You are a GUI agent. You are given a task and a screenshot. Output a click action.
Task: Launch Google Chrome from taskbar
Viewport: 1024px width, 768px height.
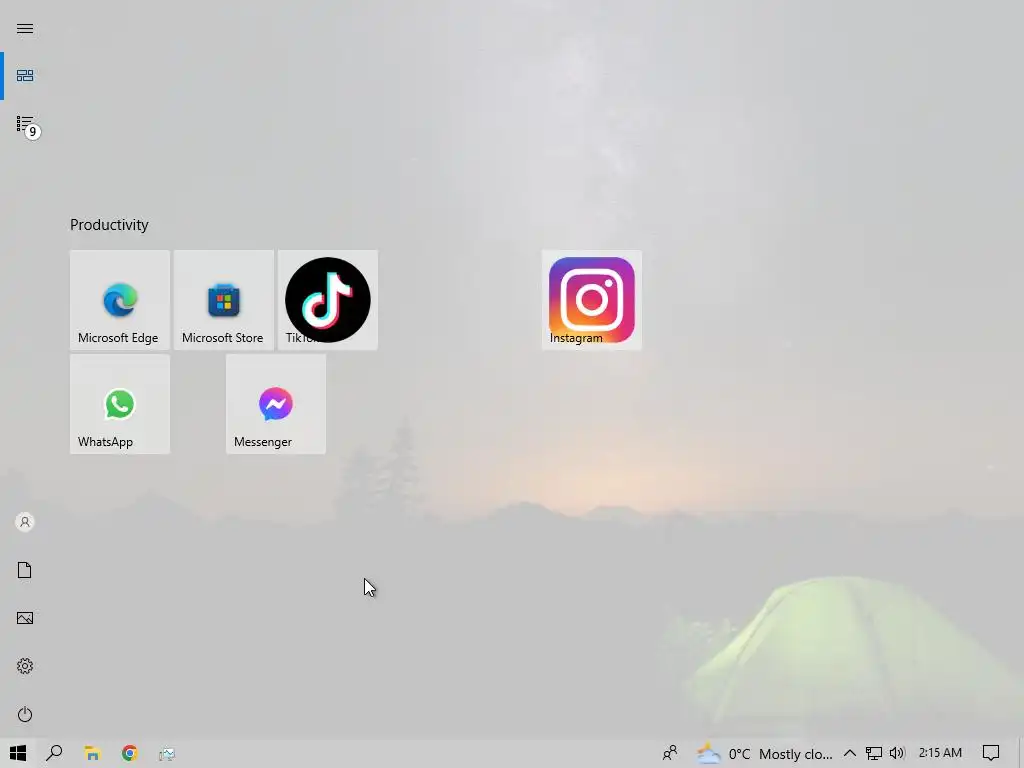tap(130, 754)
